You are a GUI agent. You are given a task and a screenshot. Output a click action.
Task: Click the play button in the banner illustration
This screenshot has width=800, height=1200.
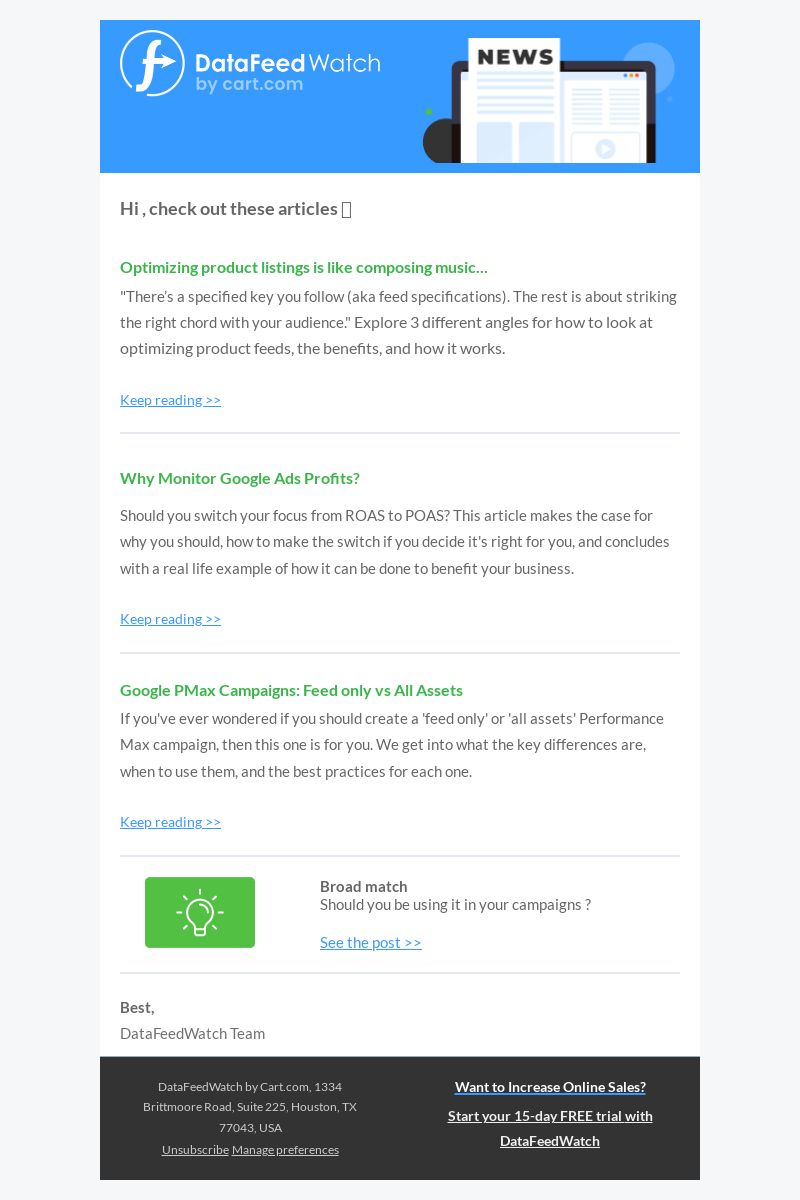[605, 149]
